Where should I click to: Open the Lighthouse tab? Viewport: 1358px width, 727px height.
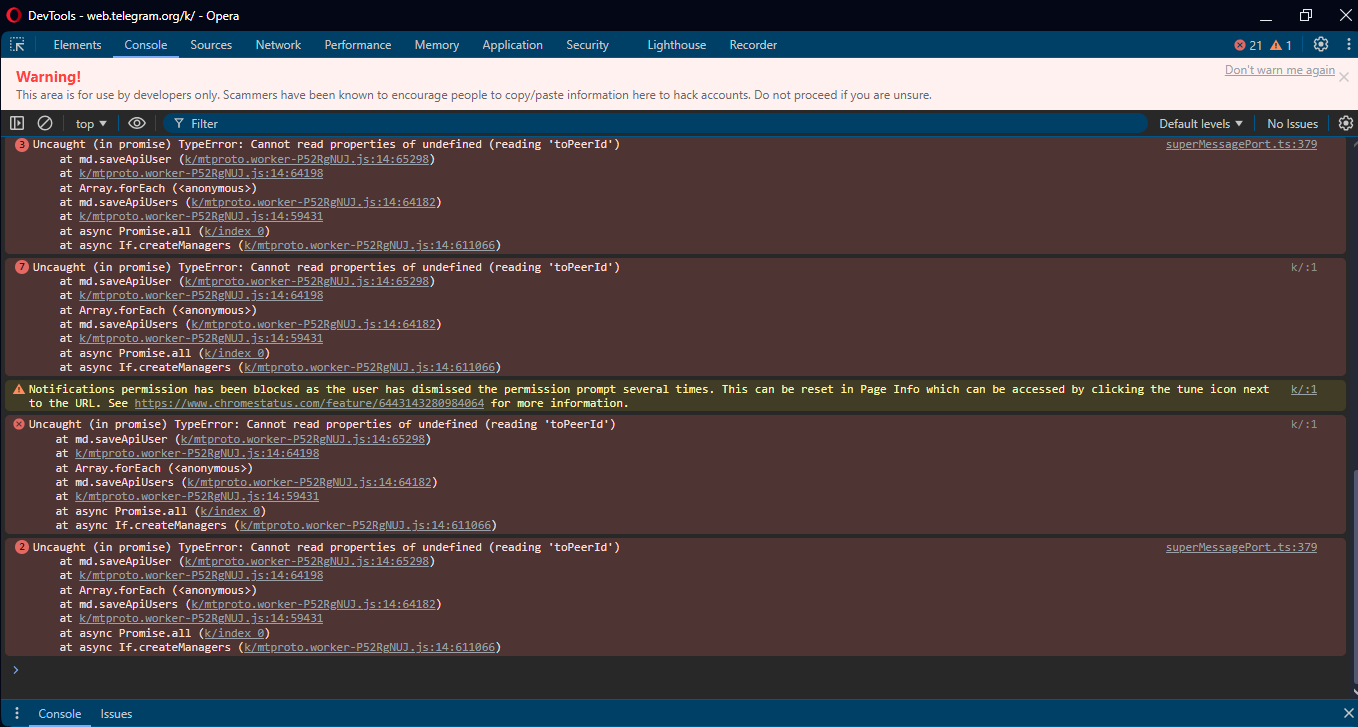tap(676, 45)
